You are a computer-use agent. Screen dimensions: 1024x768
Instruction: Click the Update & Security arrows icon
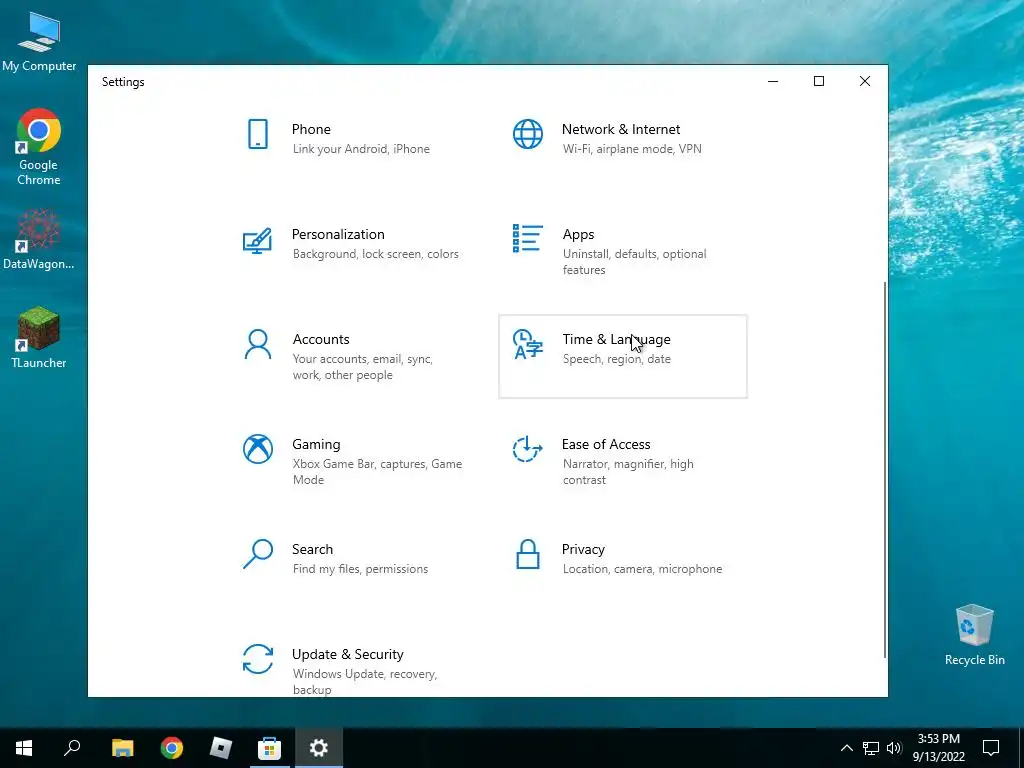[x=258, y=659]
